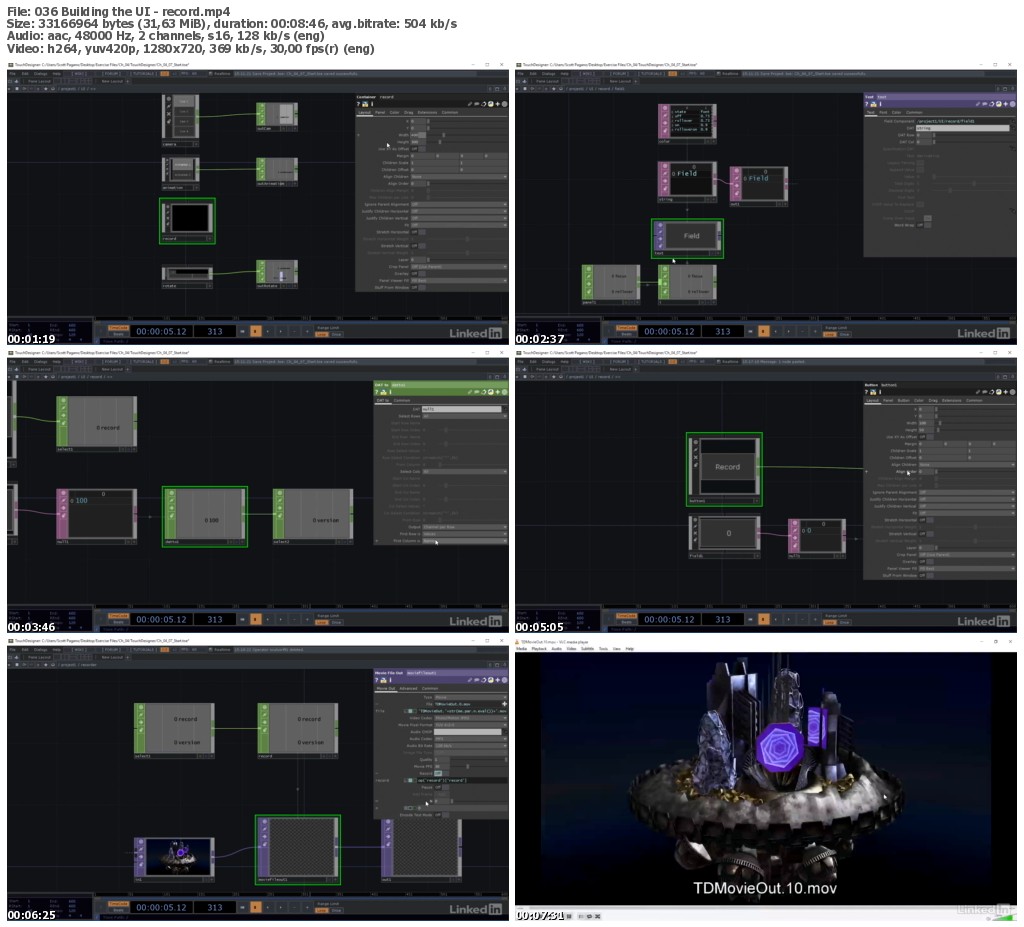Toggle Stretch Horizontal in 00:01:19 frame

pyautogui.click(x=418, y=232)
